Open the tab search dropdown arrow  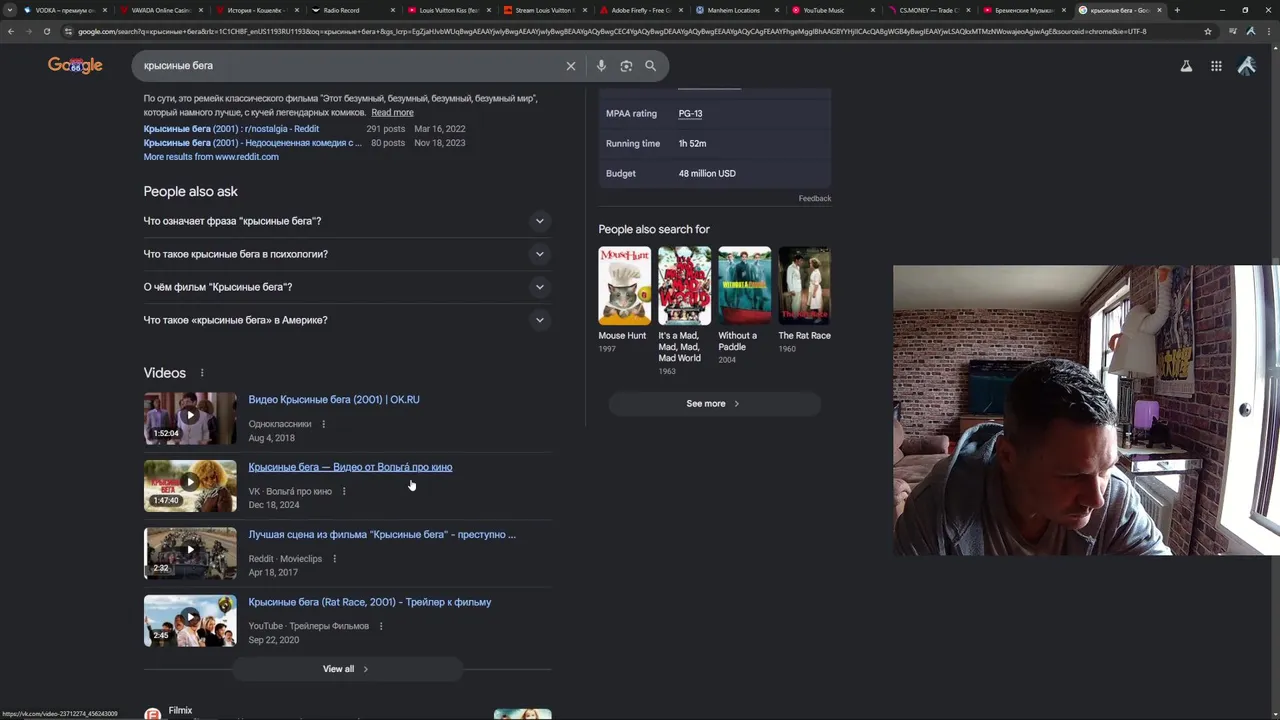(x=11, y=10)
